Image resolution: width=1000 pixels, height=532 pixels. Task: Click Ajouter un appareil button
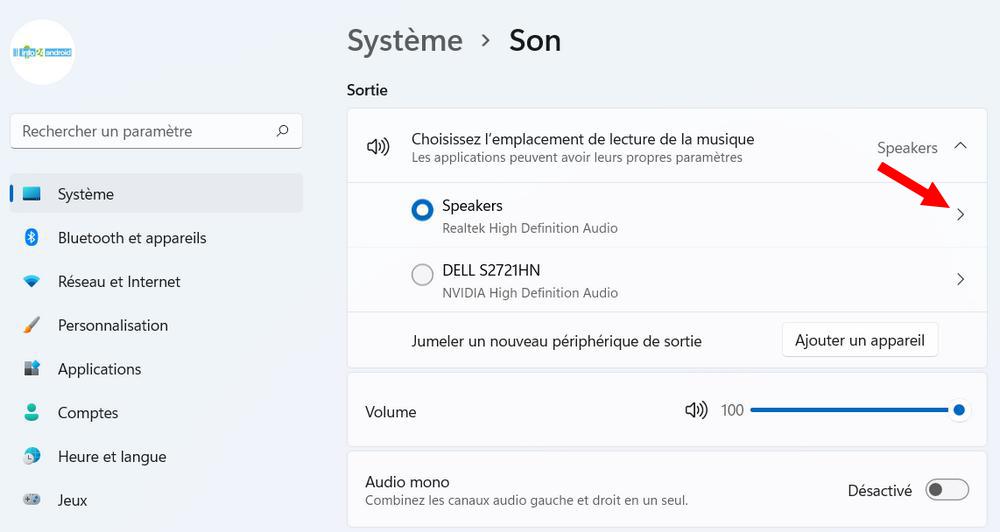tap(860, 340)
